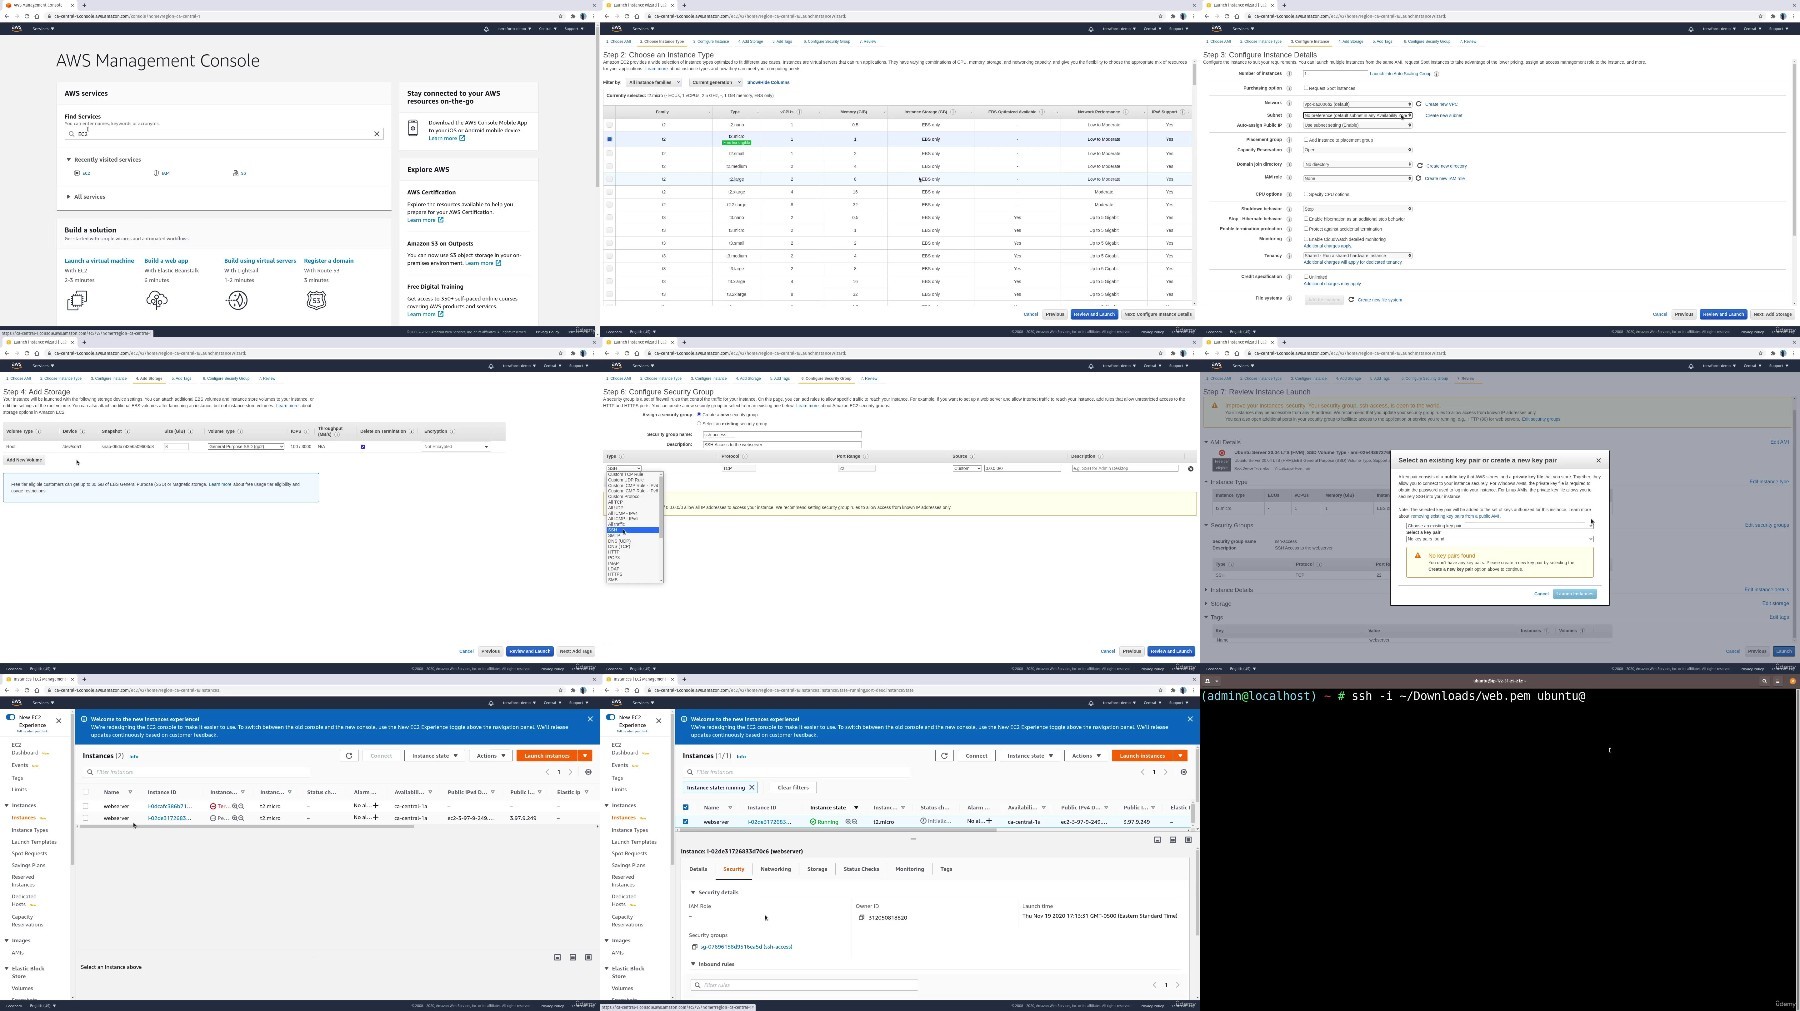Open Actions dropdown in Instances (2) panel
This screenshot has width=1800, height=1011.
point(490,756)
